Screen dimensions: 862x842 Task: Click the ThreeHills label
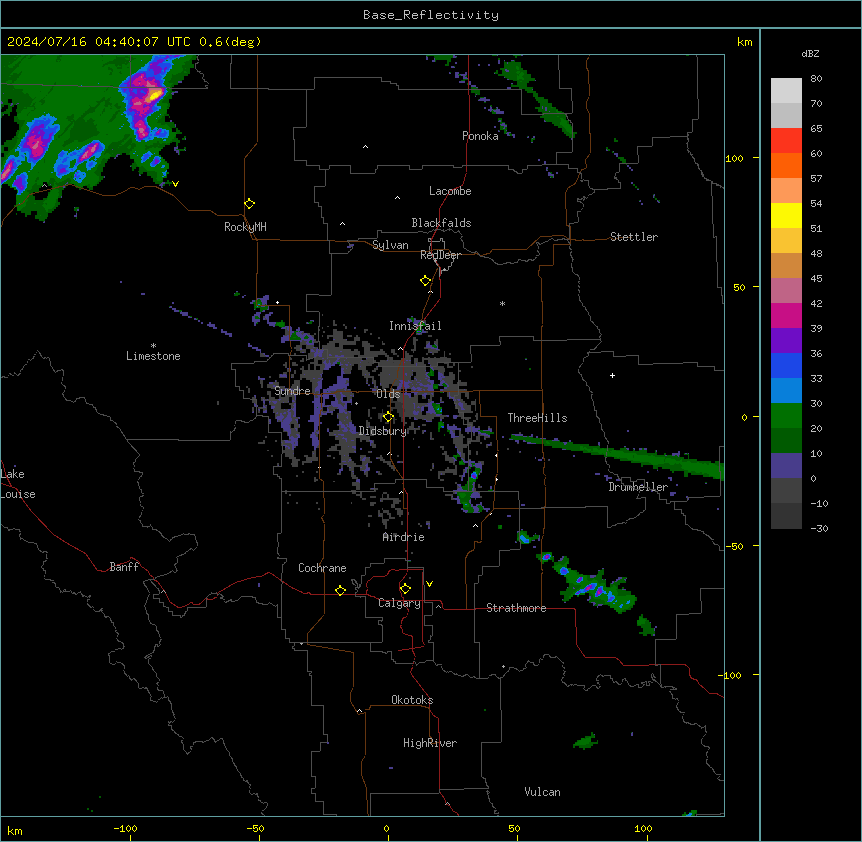(537, 418)
